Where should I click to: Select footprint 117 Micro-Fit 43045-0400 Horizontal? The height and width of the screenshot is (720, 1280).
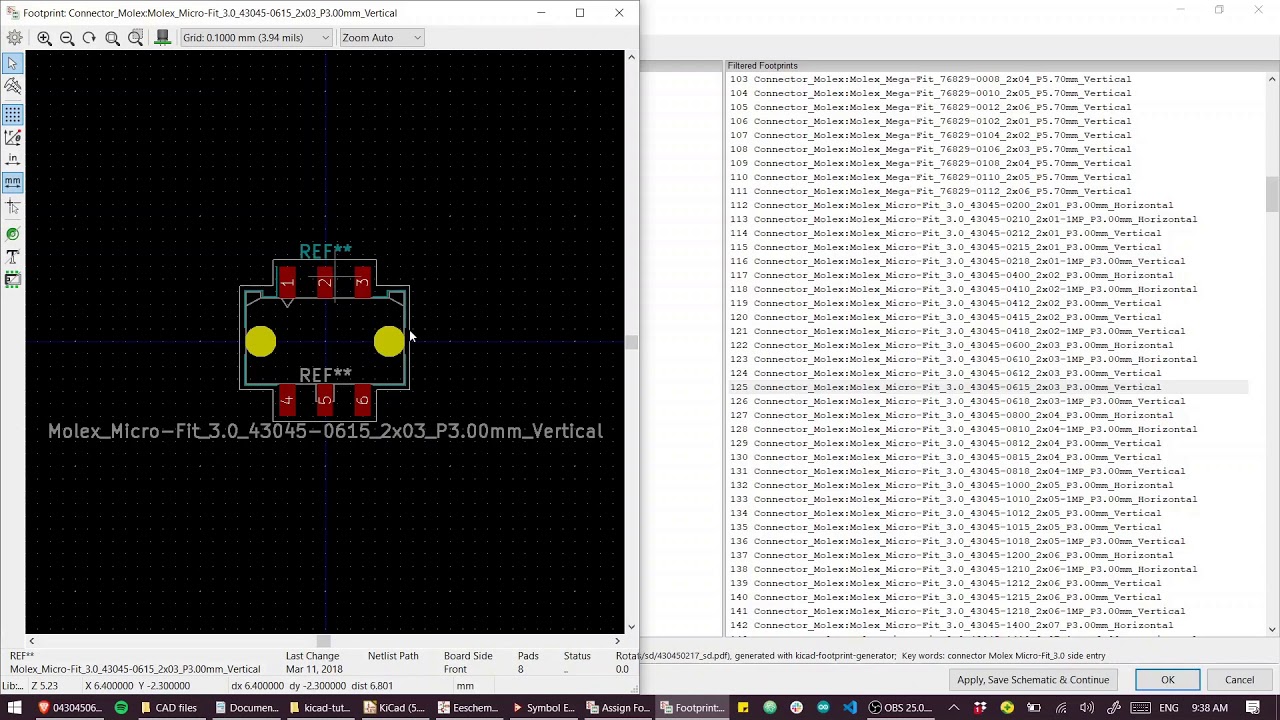coord(987,275)
